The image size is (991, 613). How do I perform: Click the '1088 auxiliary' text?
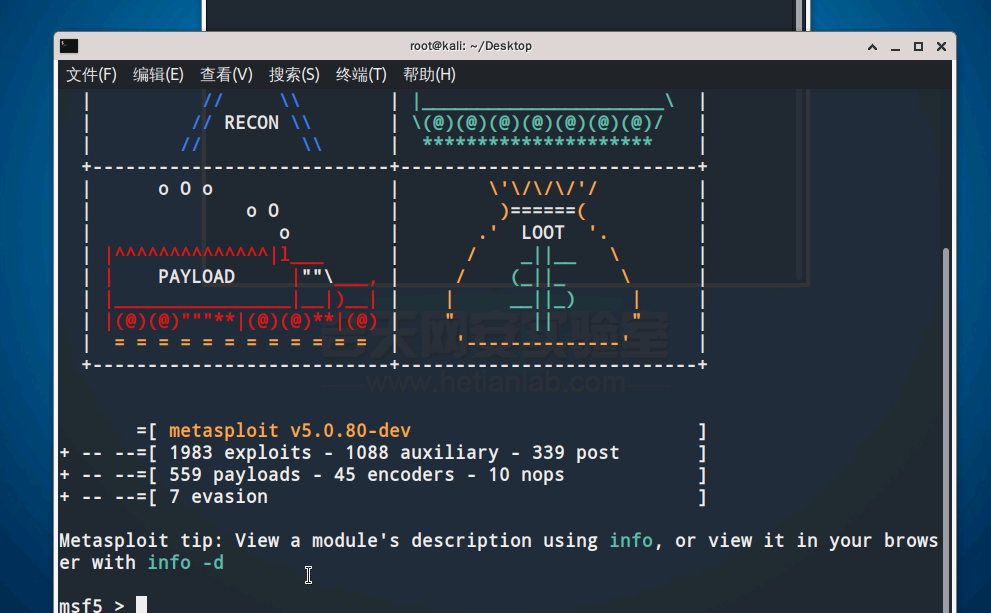422,452
